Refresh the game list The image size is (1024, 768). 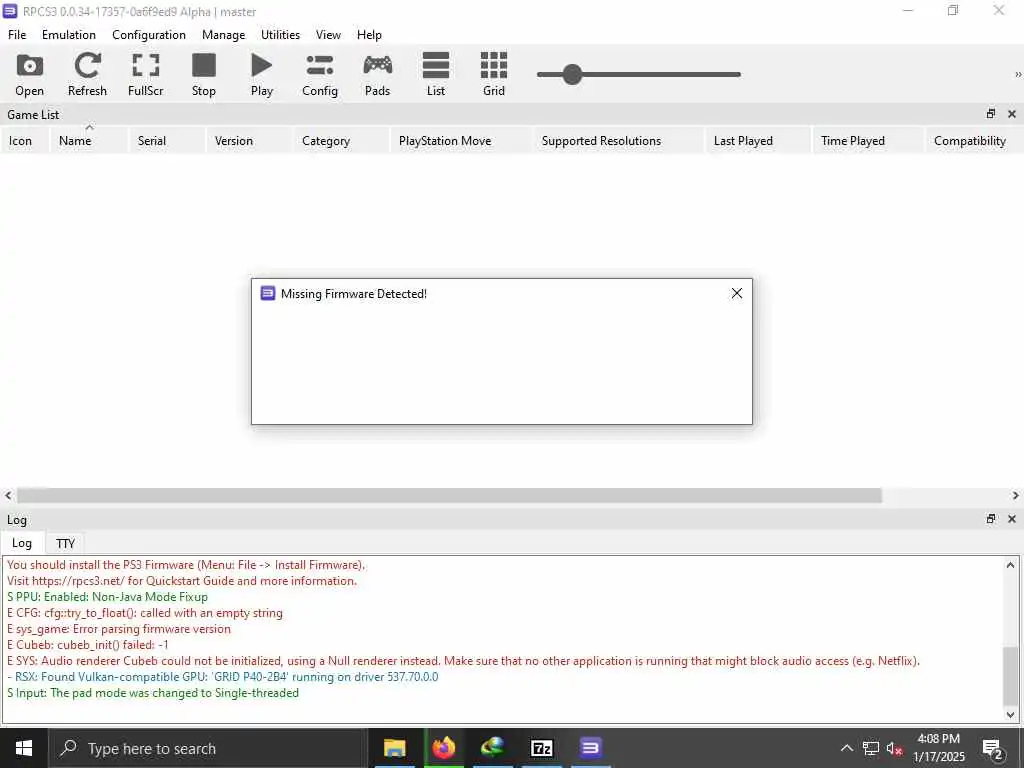88,74
